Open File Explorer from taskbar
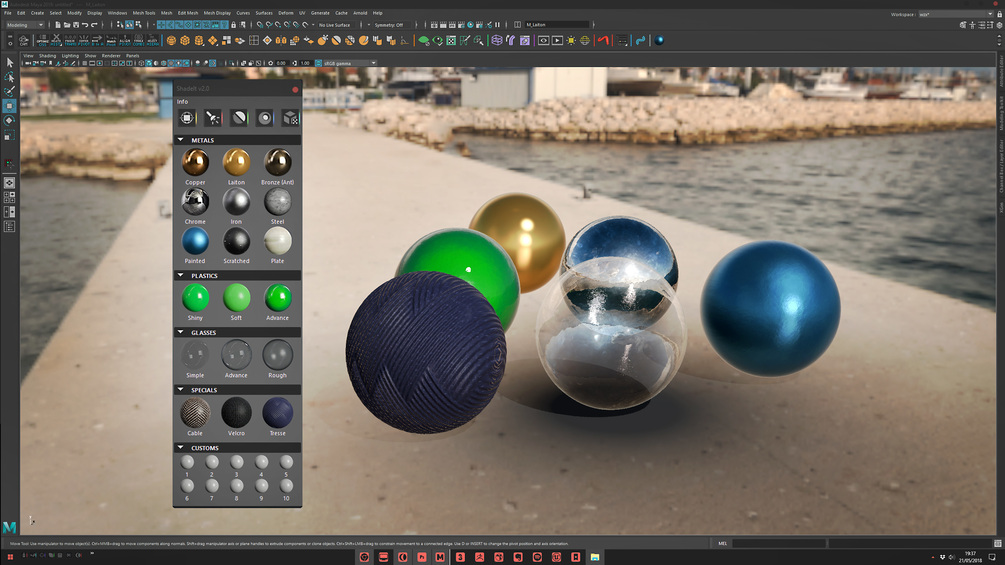 (595, 557)
